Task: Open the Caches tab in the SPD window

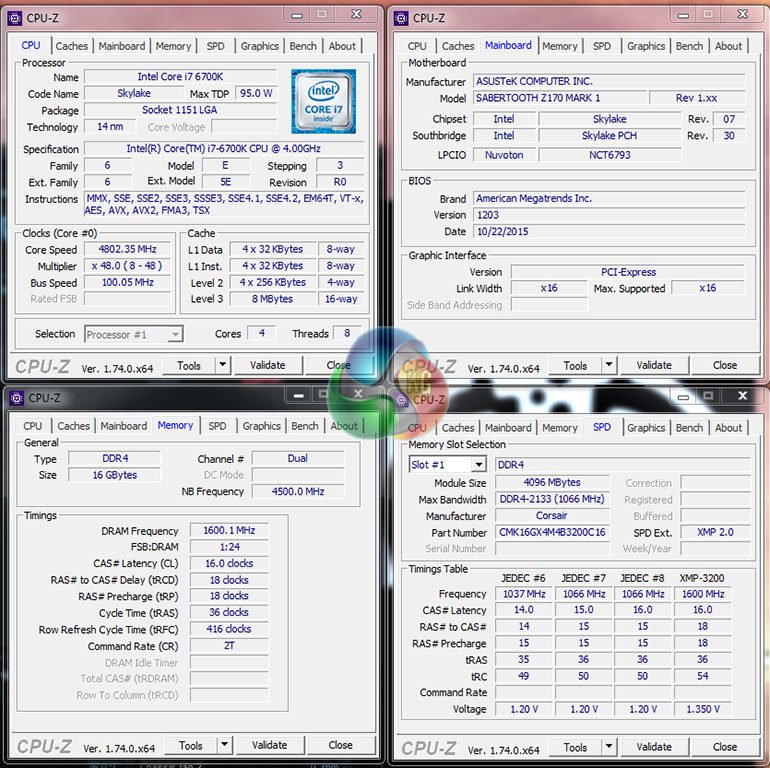Action: pos(458,428)
